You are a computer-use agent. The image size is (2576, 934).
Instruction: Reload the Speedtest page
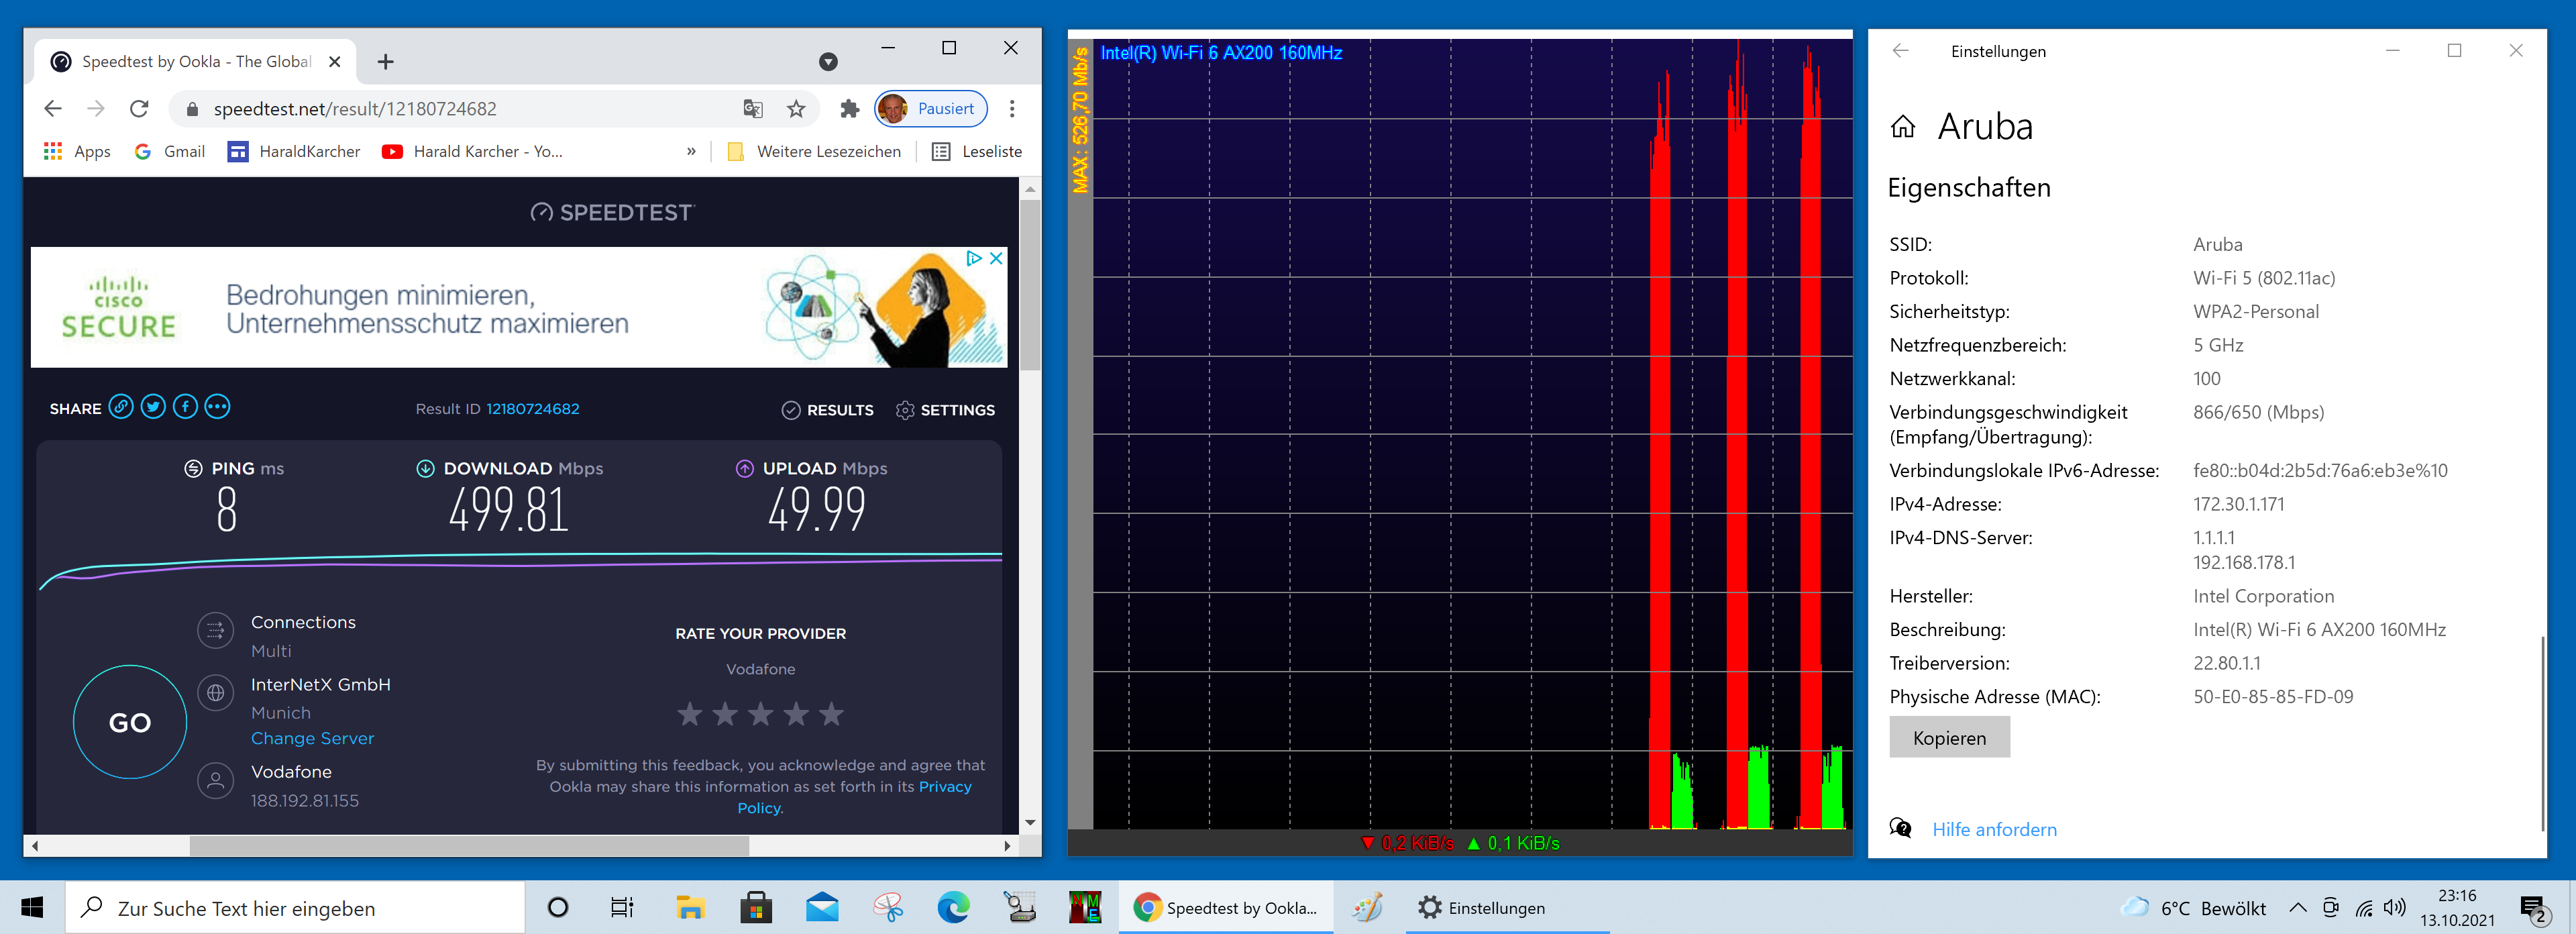(139, 109)
